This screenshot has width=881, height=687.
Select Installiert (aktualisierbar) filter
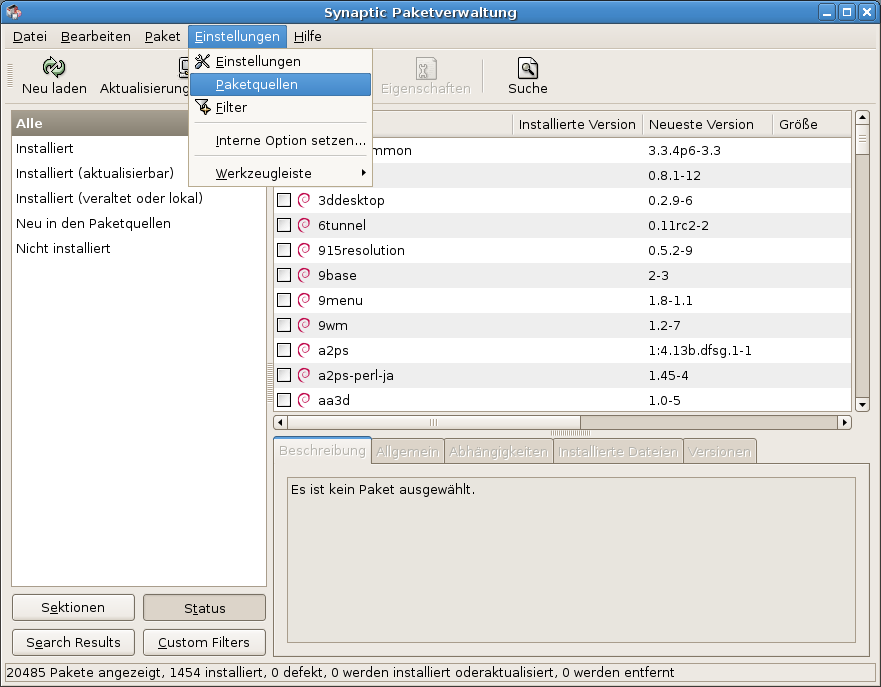pos(139,173)
